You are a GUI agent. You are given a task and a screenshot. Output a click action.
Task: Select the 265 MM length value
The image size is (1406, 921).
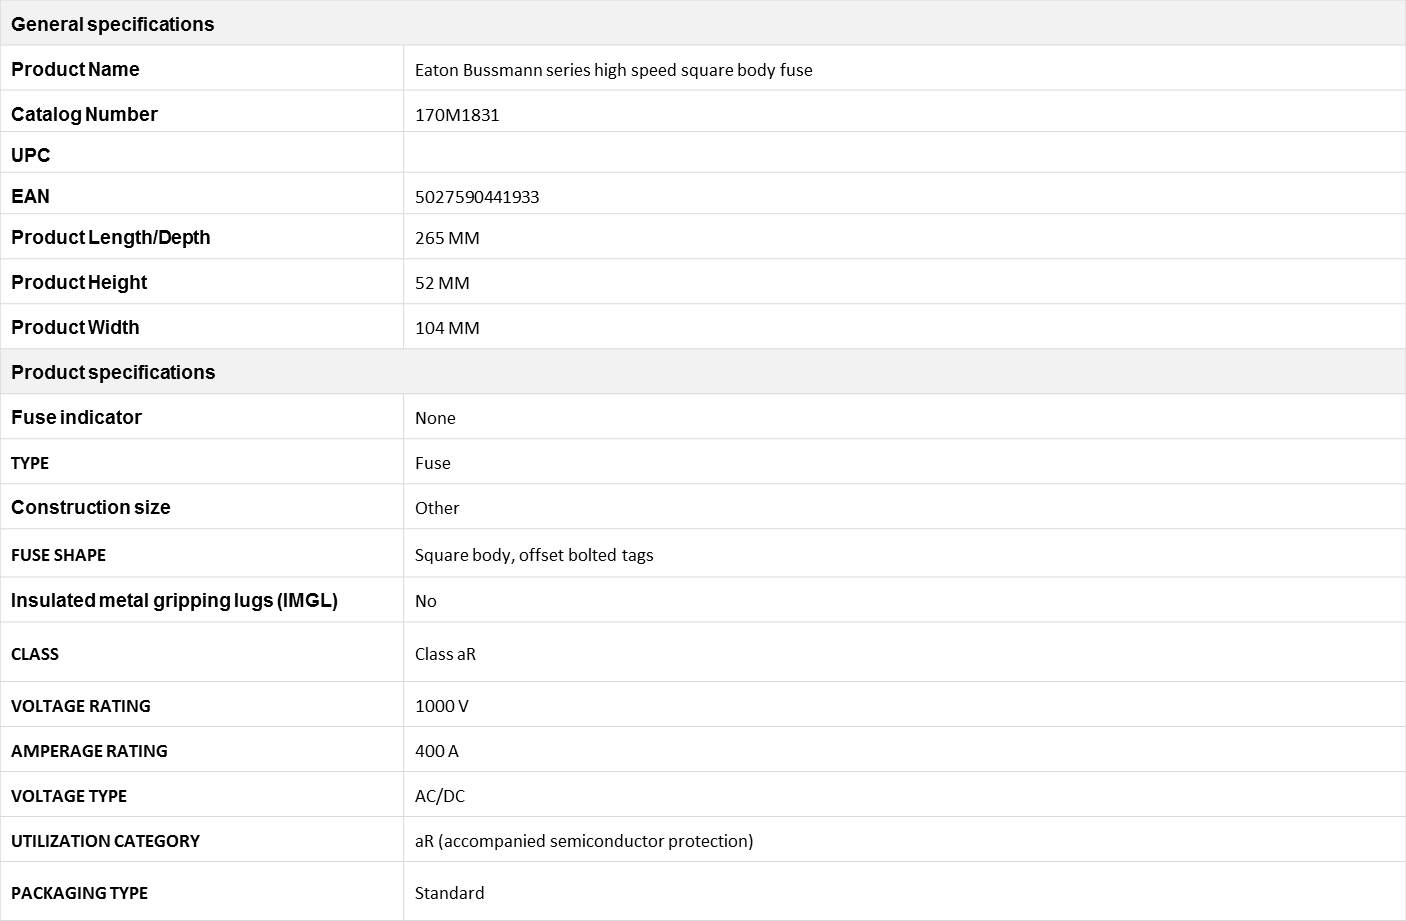(x=447, y=238)
